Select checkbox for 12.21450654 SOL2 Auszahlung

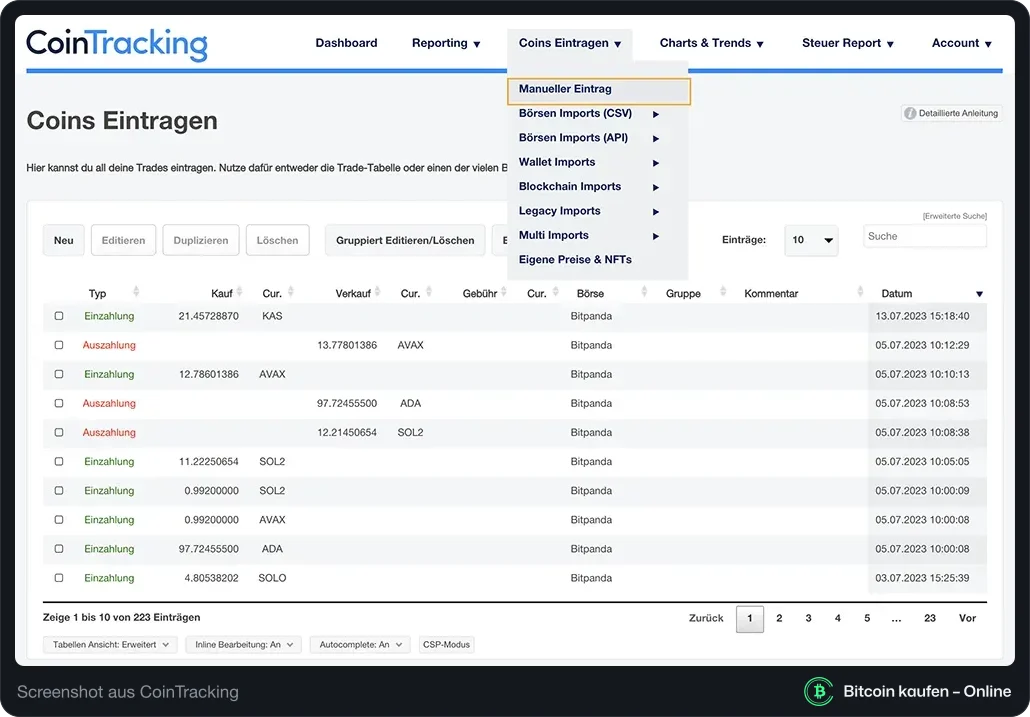tap(59, 432)
